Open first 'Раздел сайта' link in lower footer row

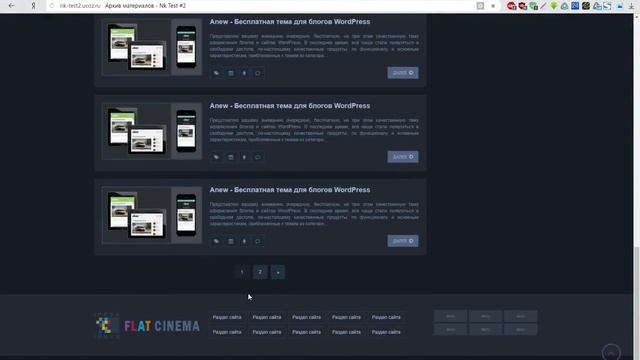pos(227,332)
